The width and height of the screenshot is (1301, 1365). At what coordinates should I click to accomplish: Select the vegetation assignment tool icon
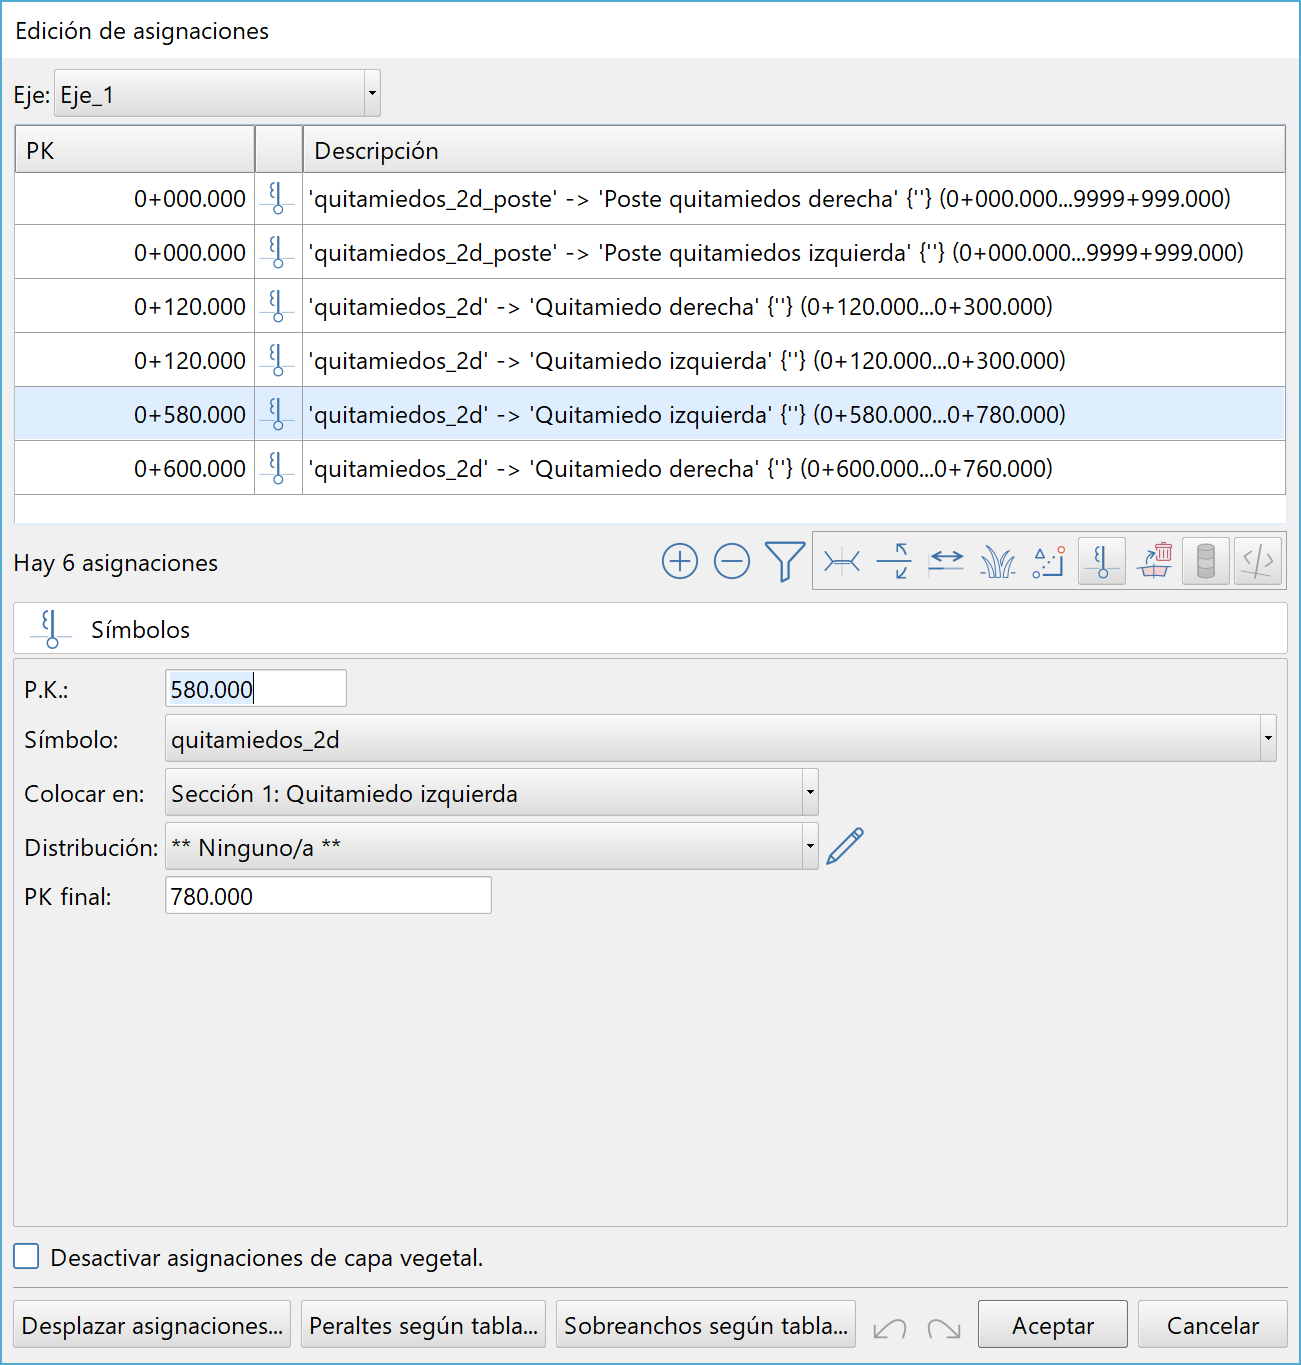point(997,561)
